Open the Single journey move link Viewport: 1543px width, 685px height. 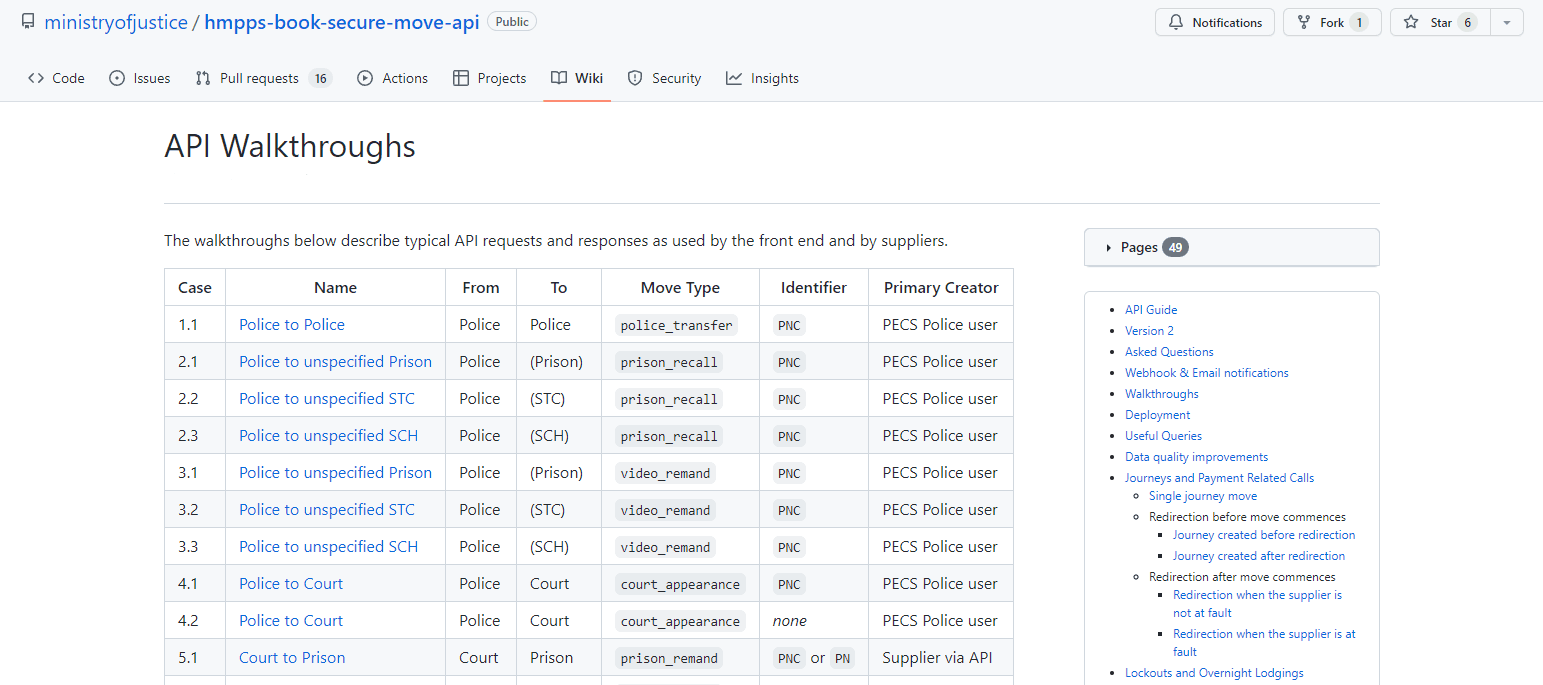point(1202,496)
